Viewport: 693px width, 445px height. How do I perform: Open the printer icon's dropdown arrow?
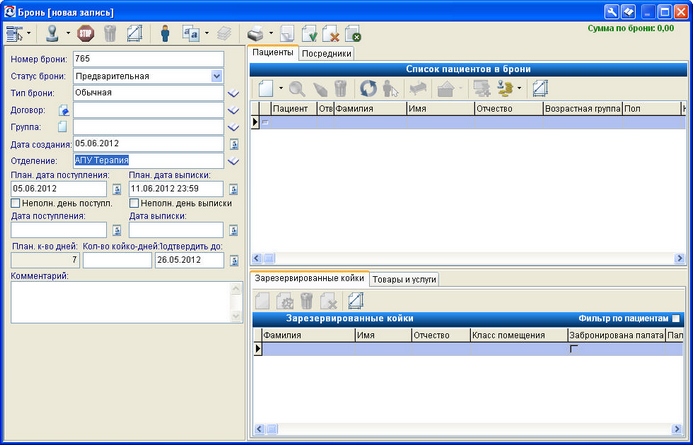click(271, 33)
